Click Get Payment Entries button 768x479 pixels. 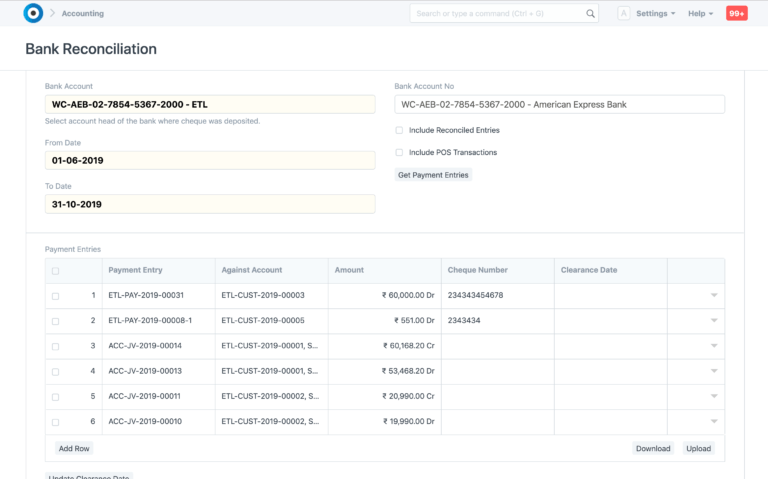point(433,175)
